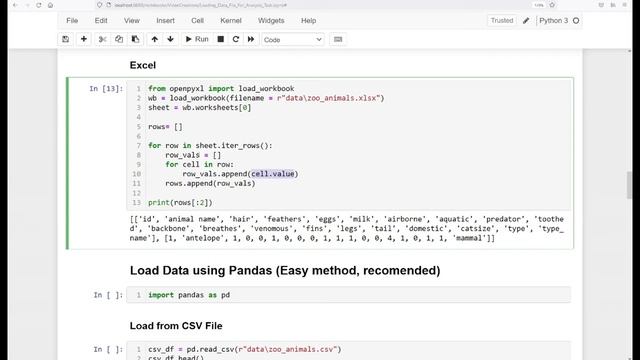Go back in browser history
This screenshot has width=640, height=360.
[15, 5]
